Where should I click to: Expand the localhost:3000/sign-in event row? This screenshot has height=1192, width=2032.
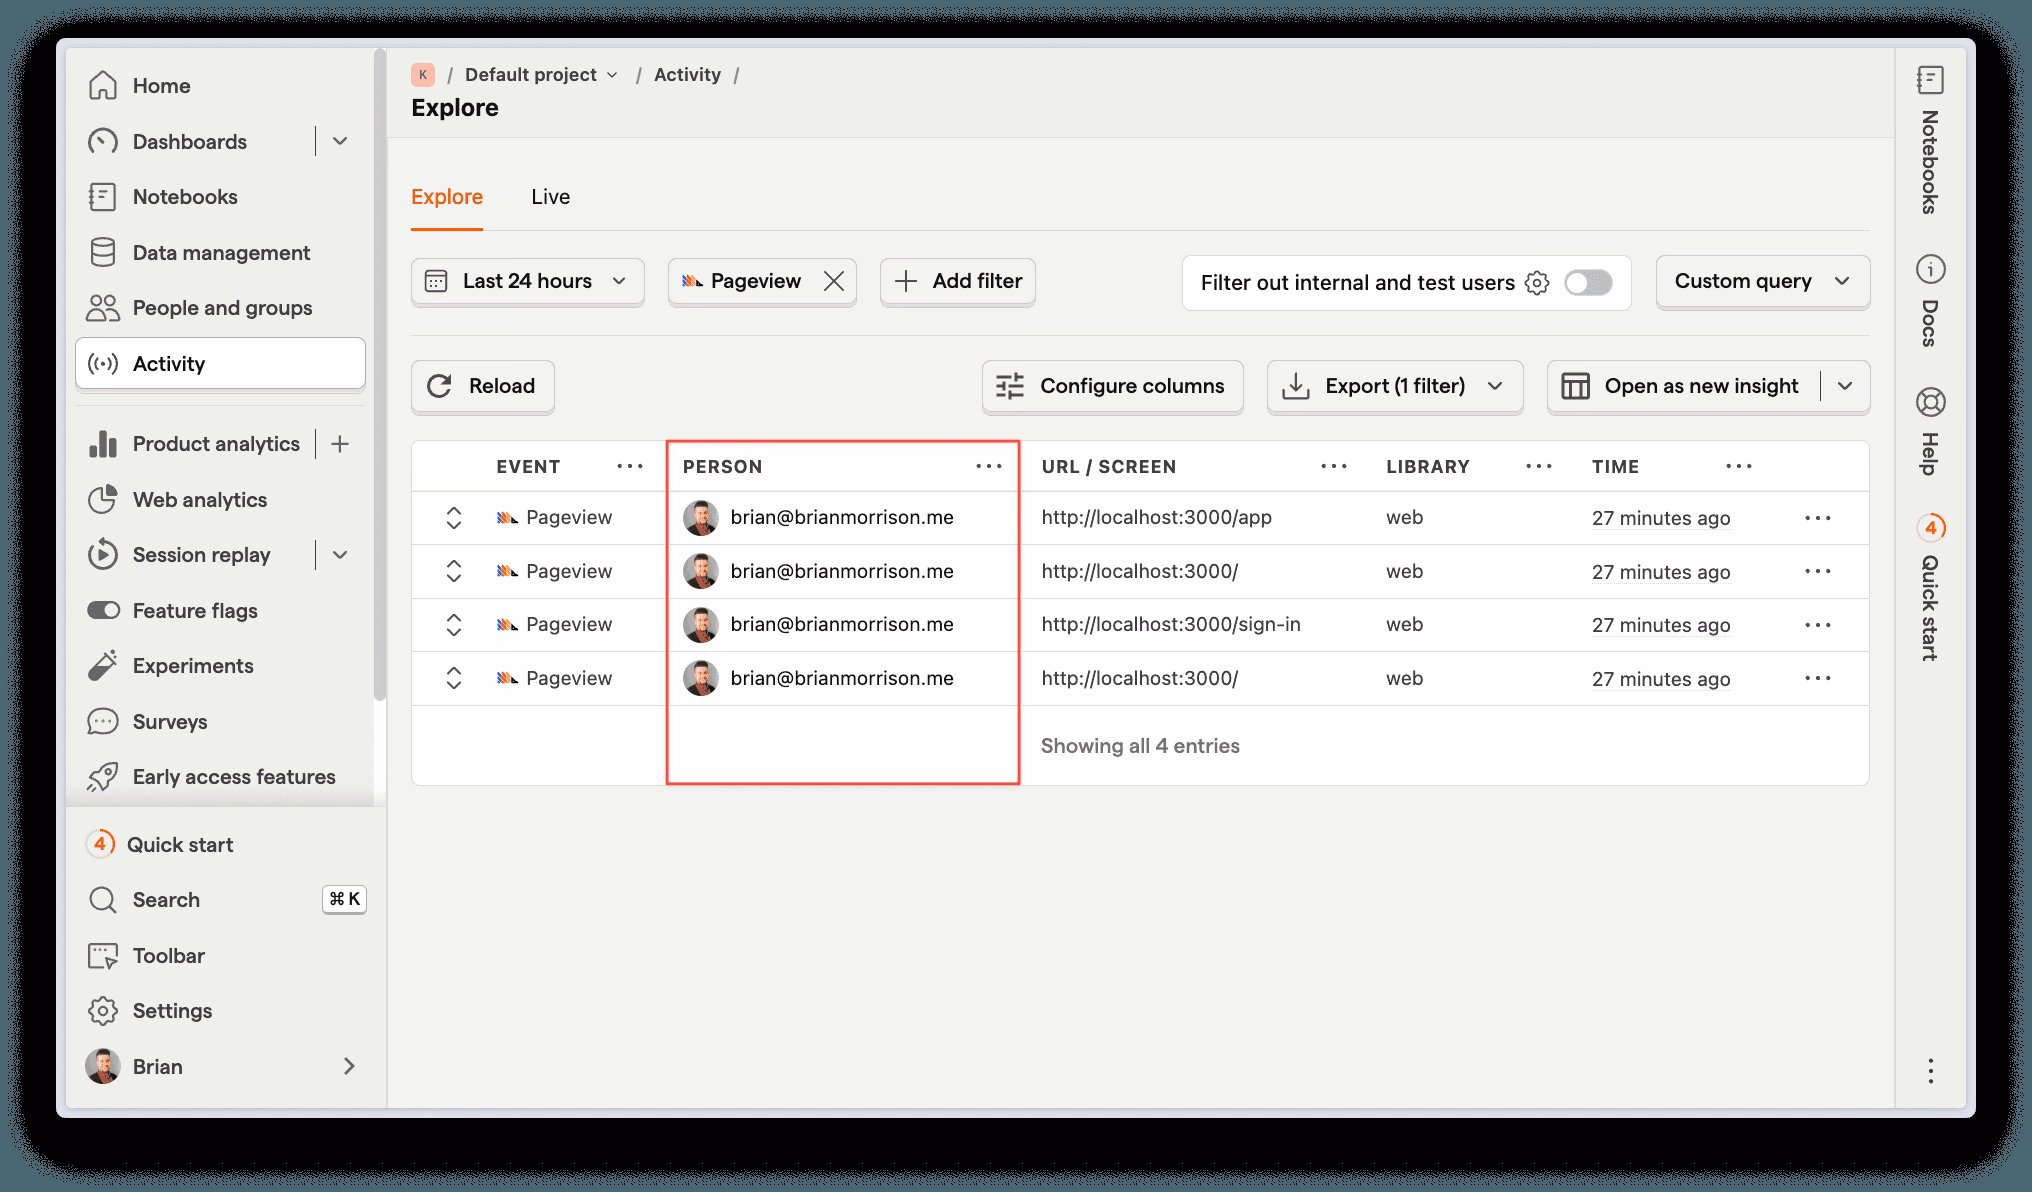(x=454, y=625)
